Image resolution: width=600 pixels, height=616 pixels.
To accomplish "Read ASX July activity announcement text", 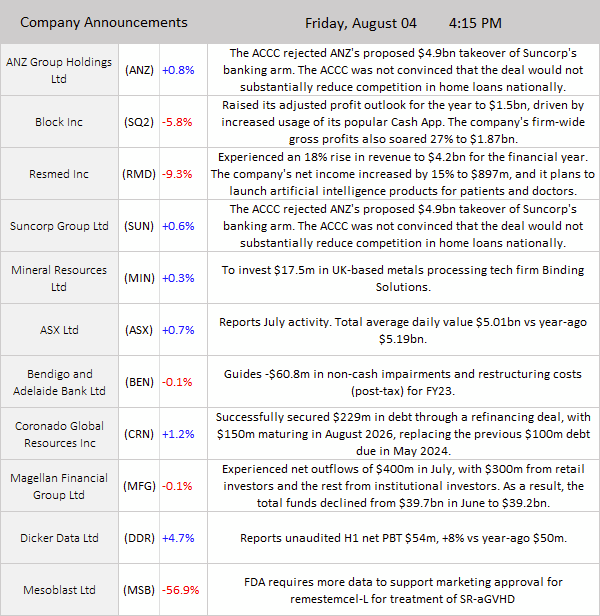I will click(402, 330).
